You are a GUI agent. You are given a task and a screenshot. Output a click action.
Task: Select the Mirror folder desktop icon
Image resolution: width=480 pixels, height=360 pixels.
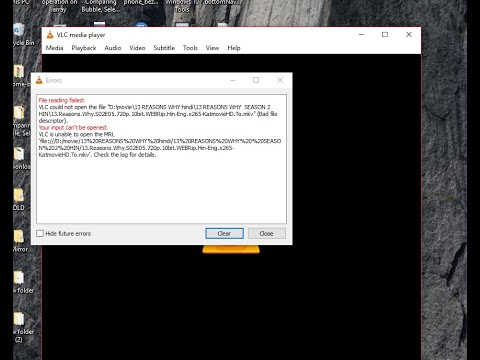pyautogui.click(x=19, y=241)
